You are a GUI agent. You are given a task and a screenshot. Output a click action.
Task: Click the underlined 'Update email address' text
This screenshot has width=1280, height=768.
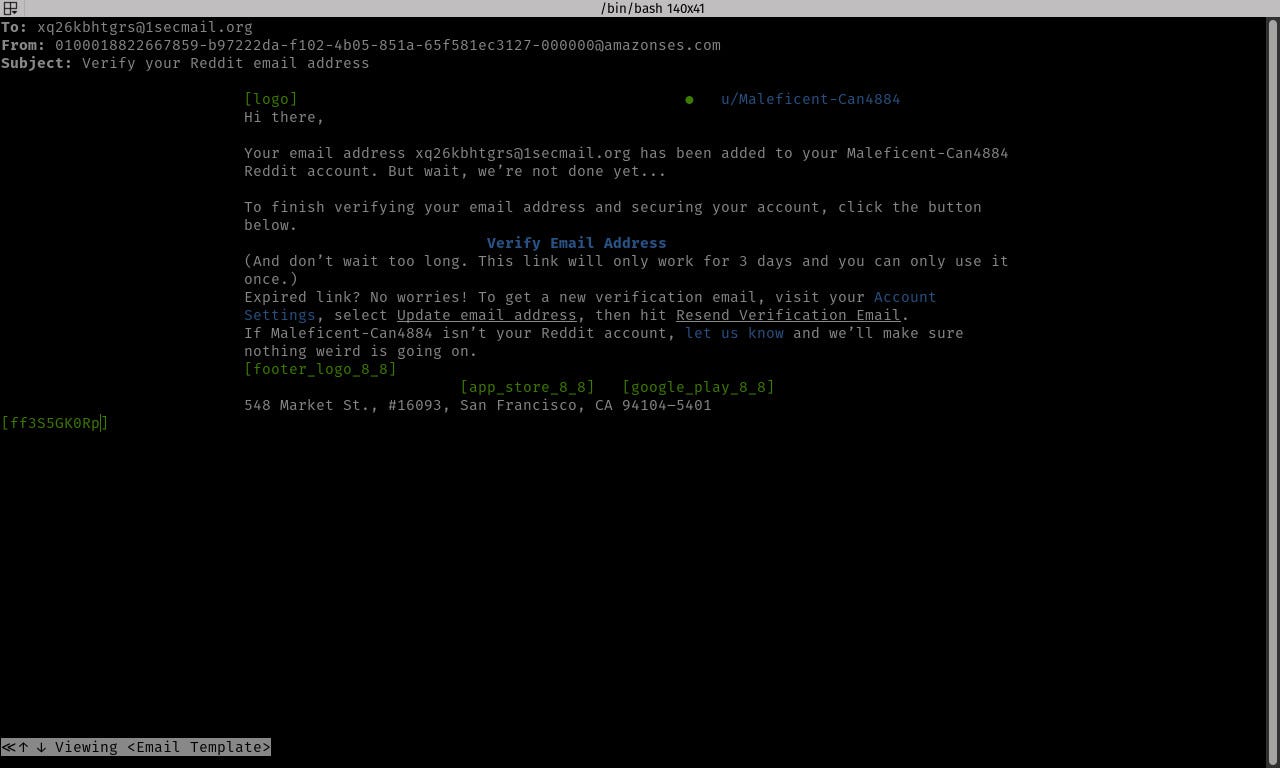[x=486, y=315]
